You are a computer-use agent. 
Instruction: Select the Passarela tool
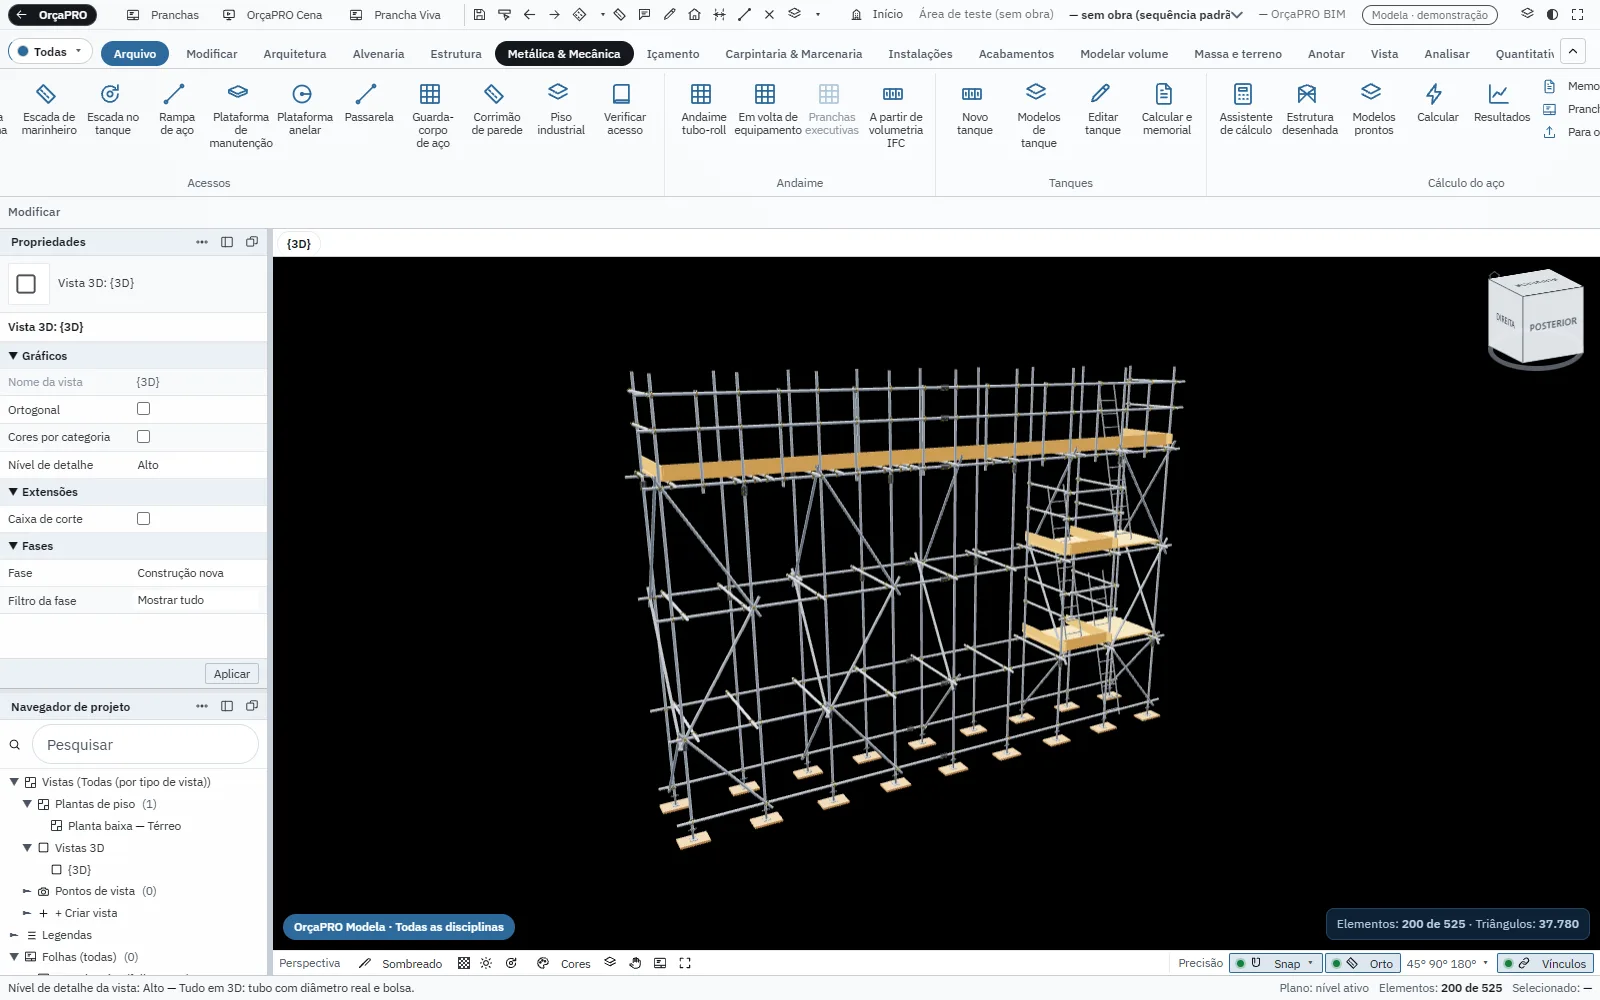[x=368, y=104]
